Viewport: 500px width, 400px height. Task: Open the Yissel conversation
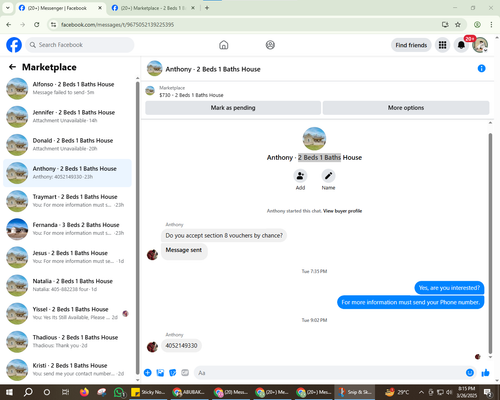[x=67, y=313]
